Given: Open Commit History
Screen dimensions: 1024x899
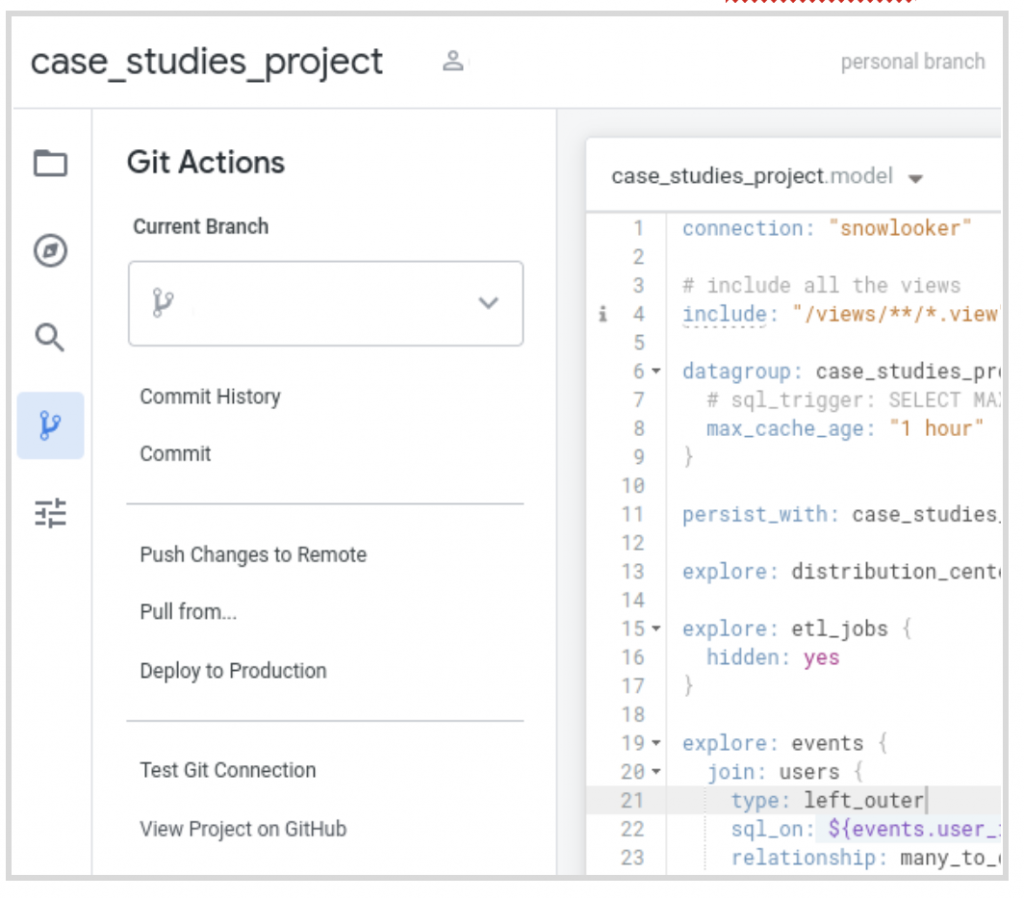Looking at the screenshot, I should pyautogui.click(x=210, y=397).
